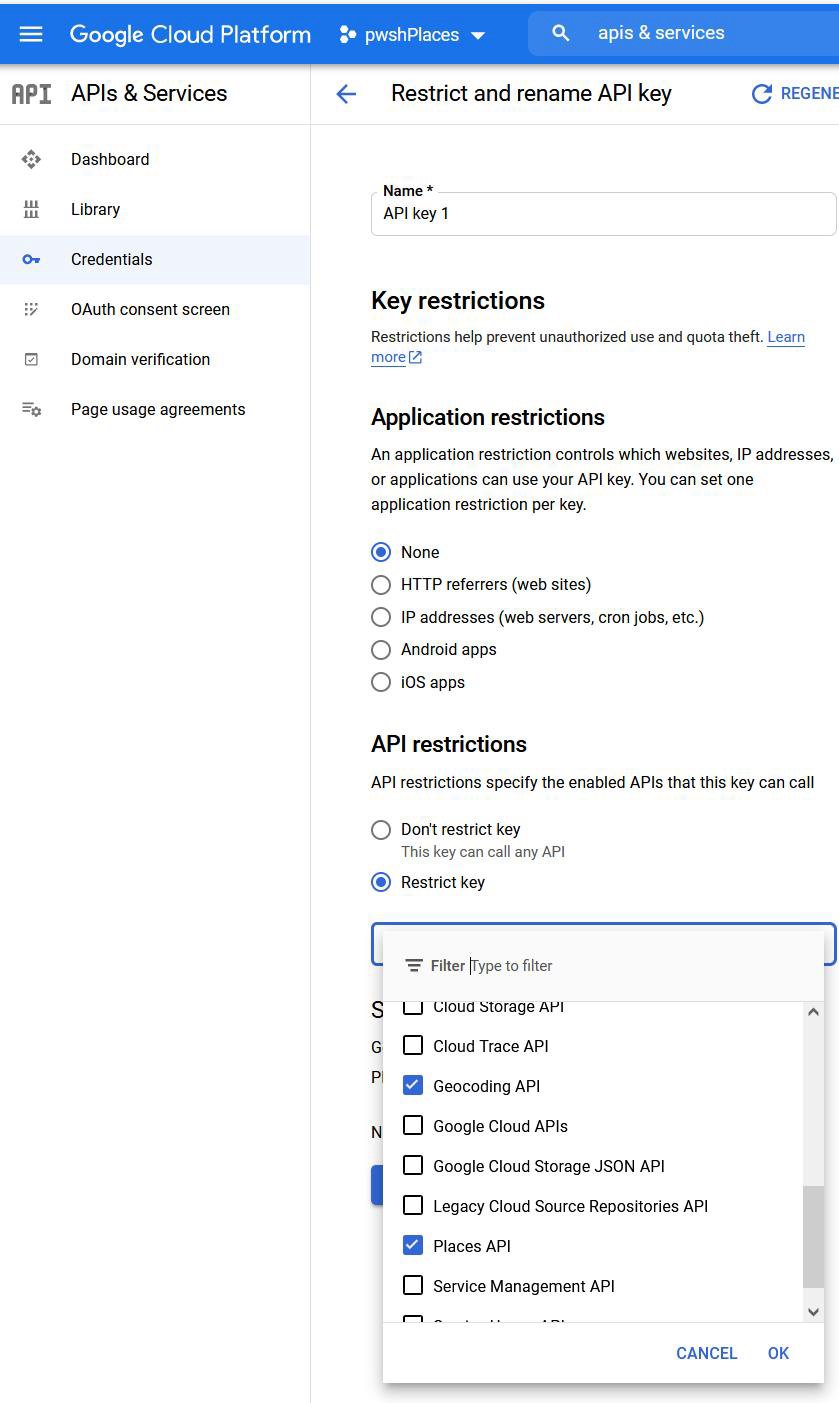Click the API list scrollbar up arrow

click(813, 1012)
